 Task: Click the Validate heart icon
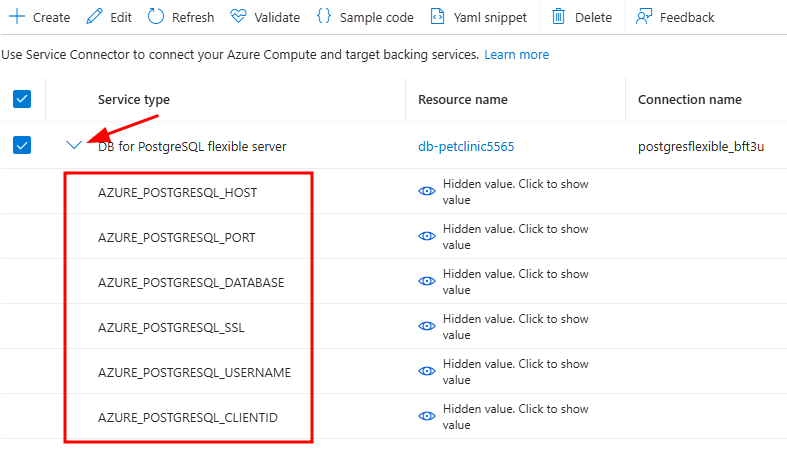tap(237, 17)
